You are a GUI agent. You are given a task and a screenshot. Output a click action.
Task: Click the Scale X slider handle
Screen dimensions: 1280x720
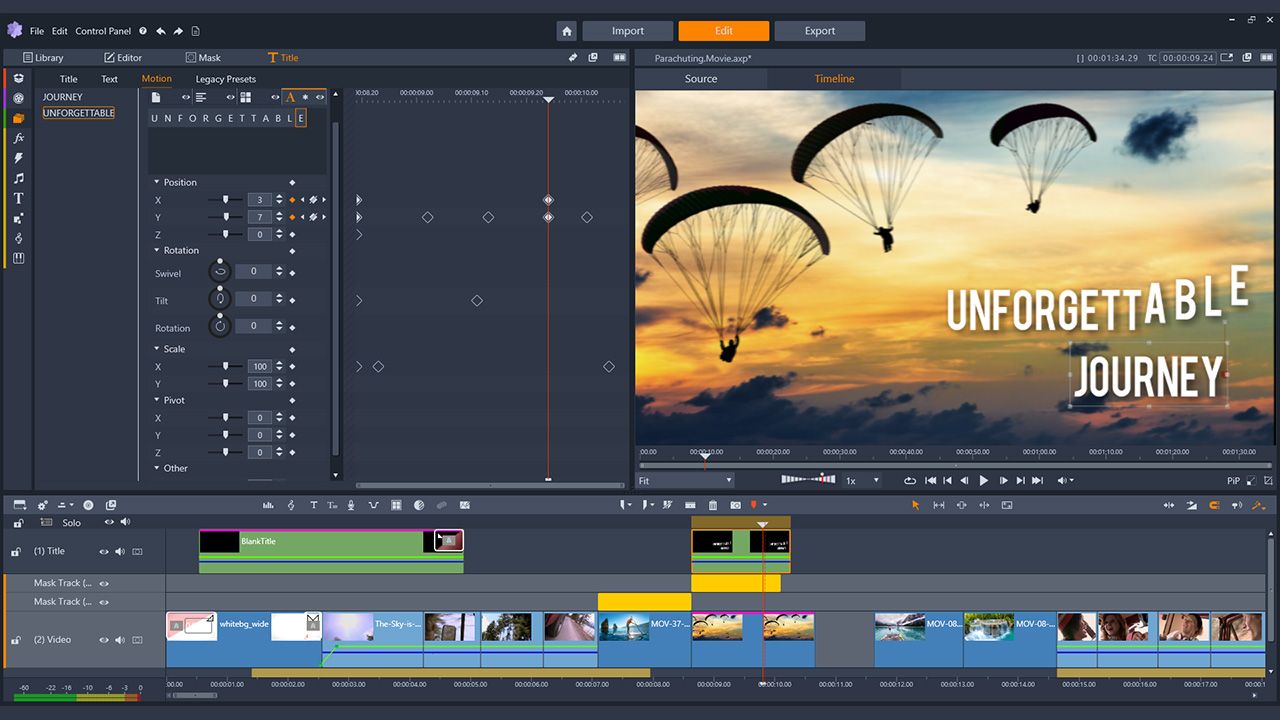point(226,367)
